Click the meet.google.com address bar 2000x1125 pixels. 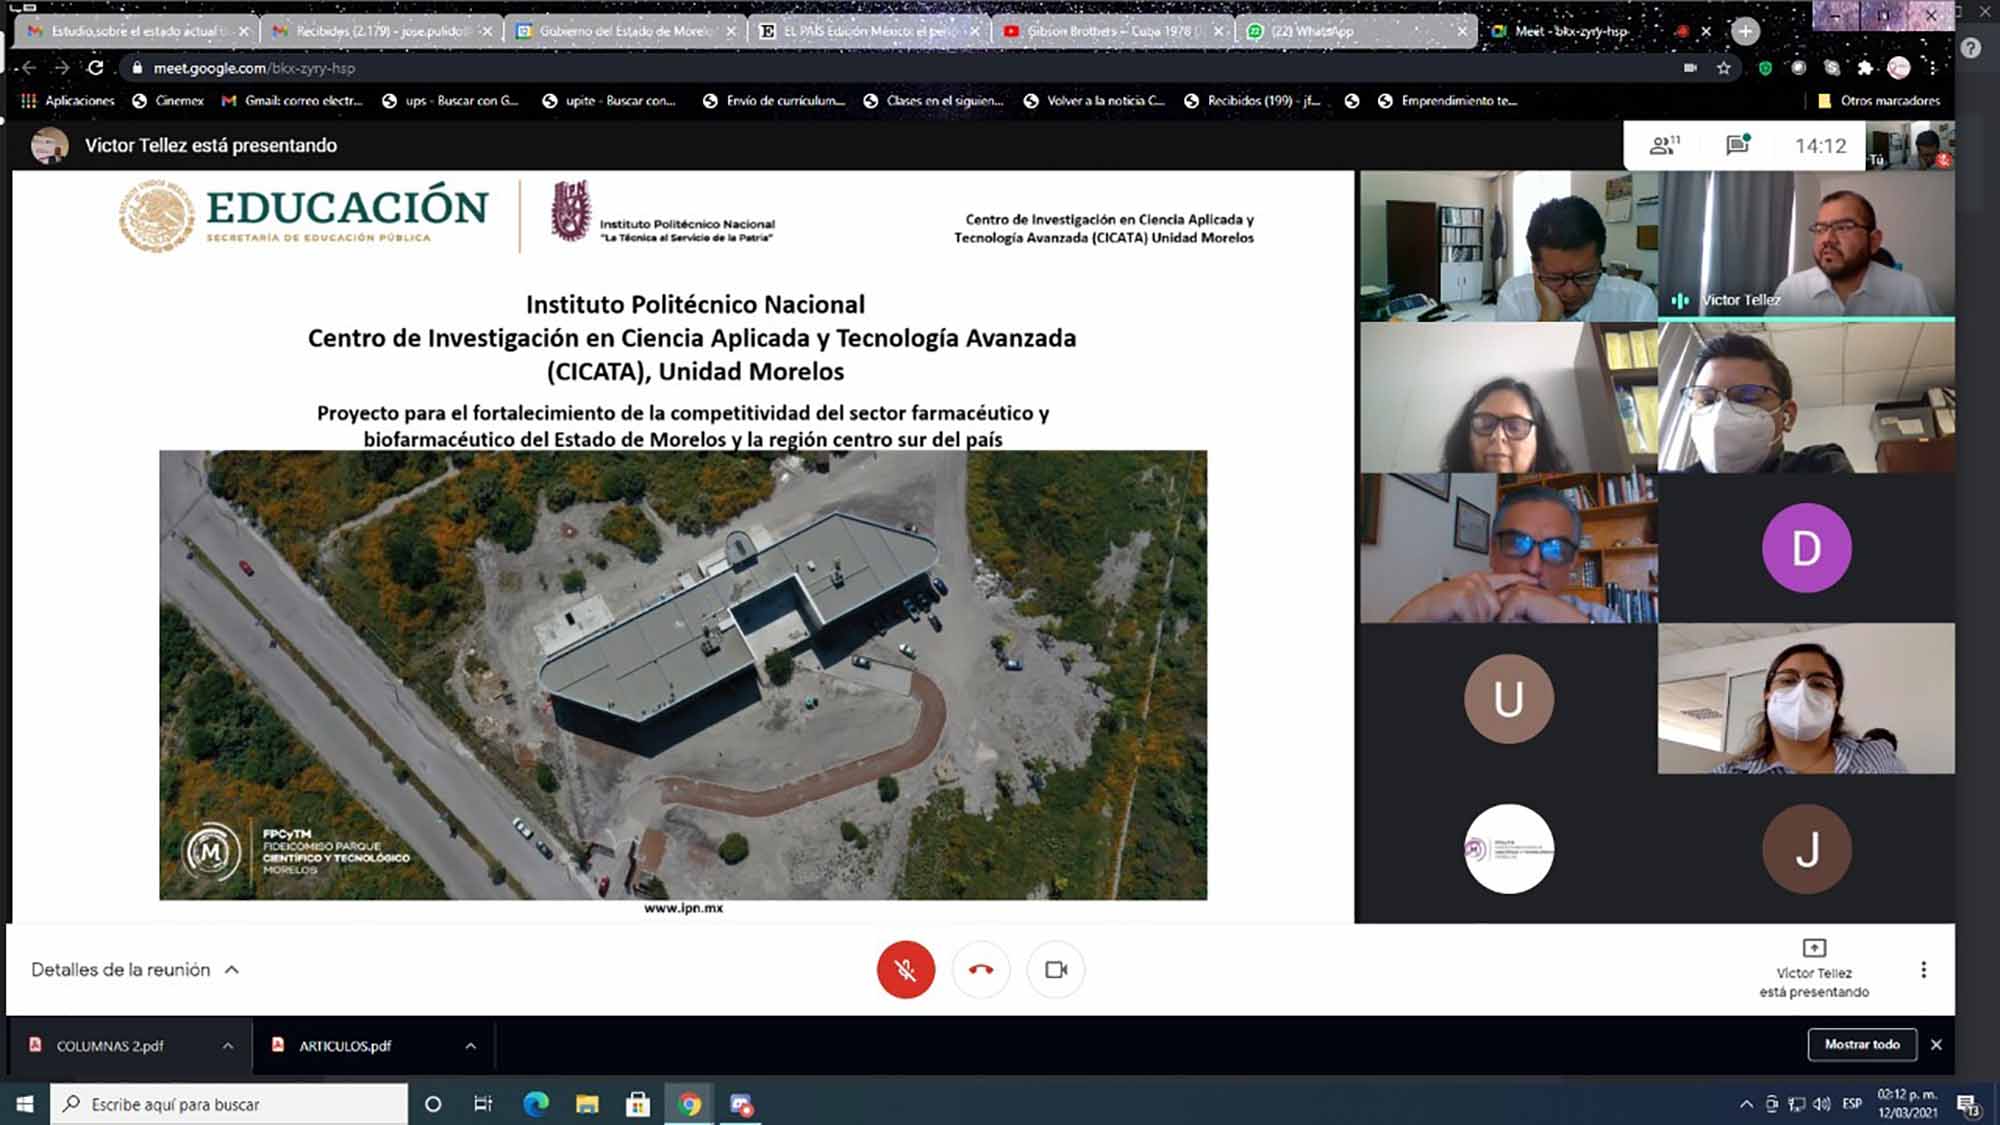point(900,68)
